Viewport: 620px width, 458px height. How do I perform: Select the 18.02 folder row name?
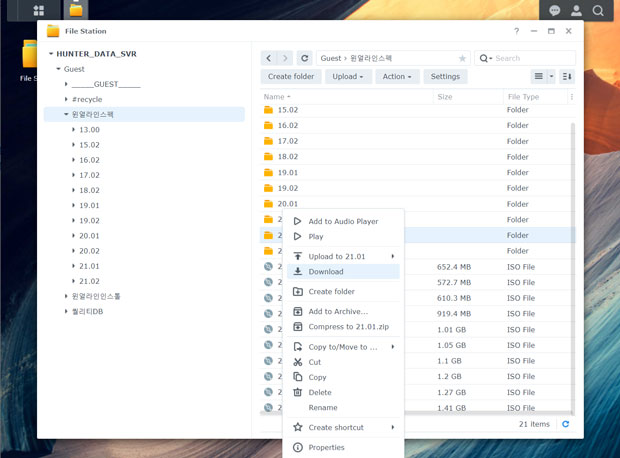coord(288,157)
